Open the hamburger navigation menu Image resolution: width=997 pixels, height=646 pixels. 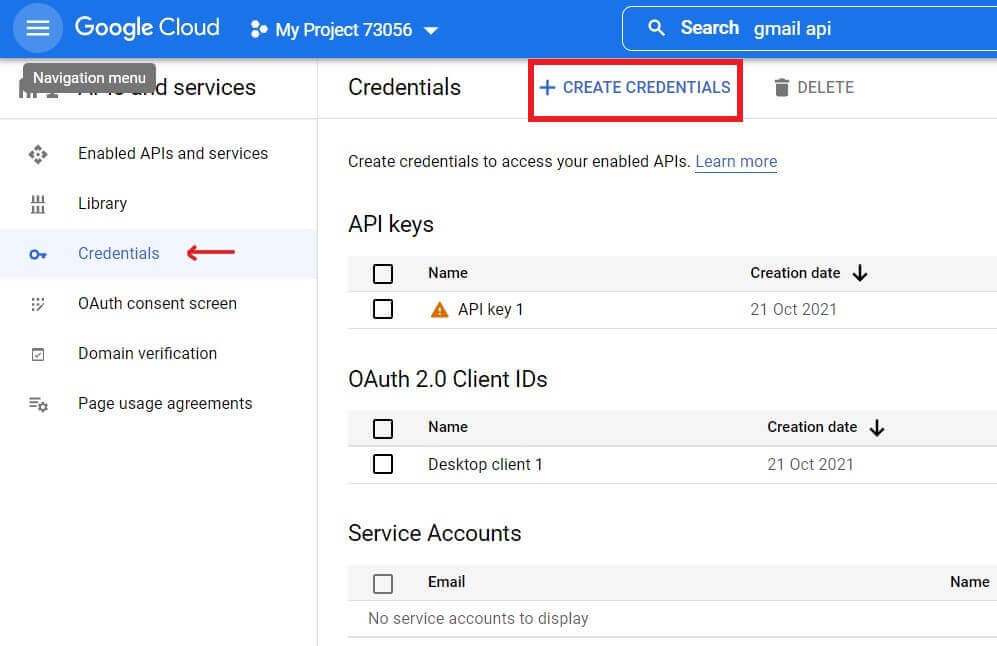click(x=38, y=28)
